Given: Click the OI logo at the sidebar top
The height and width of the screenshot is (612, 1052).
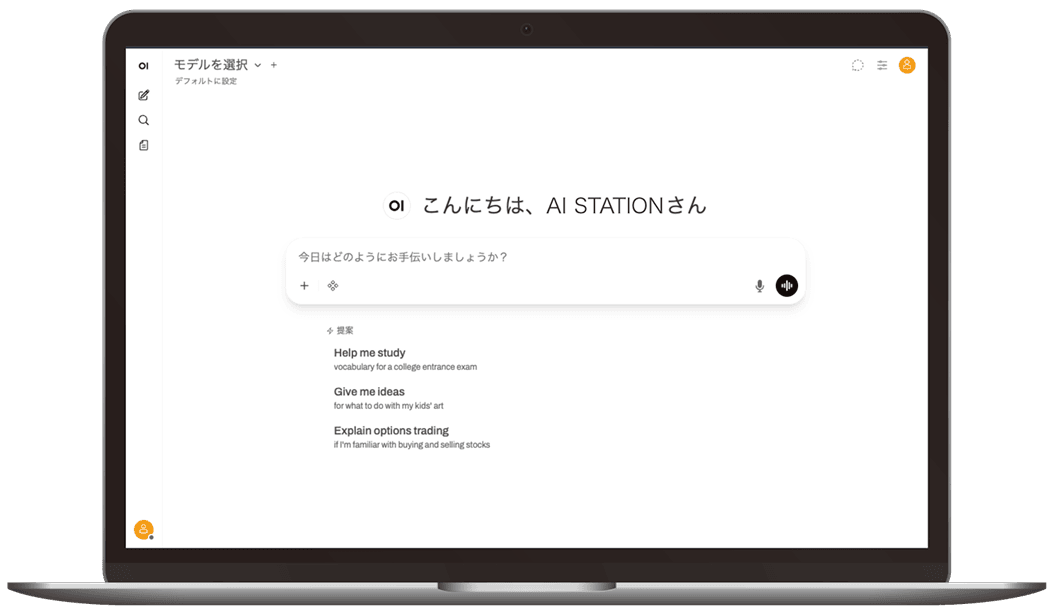Looking at the screenshot, I should [143, 64].
